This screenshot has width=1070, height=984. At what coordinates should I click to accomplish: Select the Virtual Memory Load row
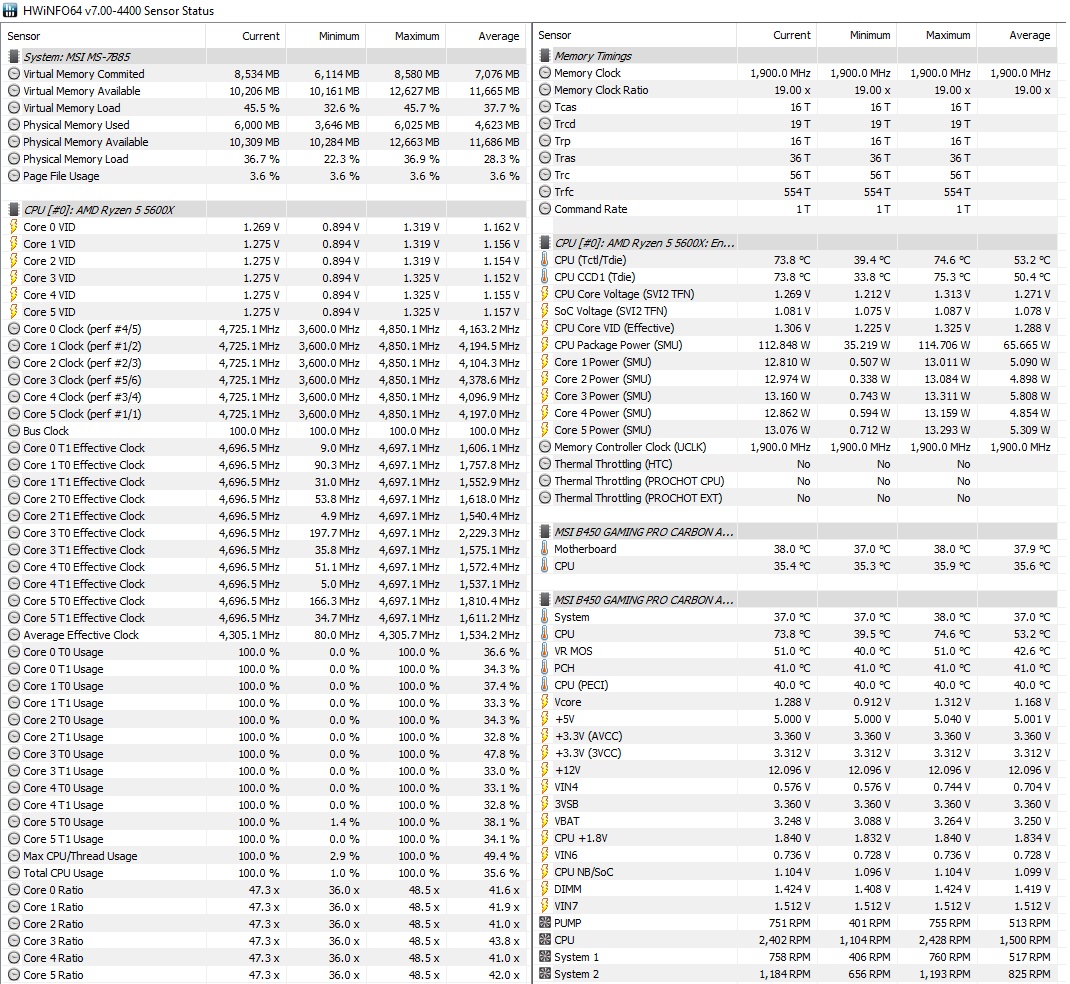tap(265, 108)
